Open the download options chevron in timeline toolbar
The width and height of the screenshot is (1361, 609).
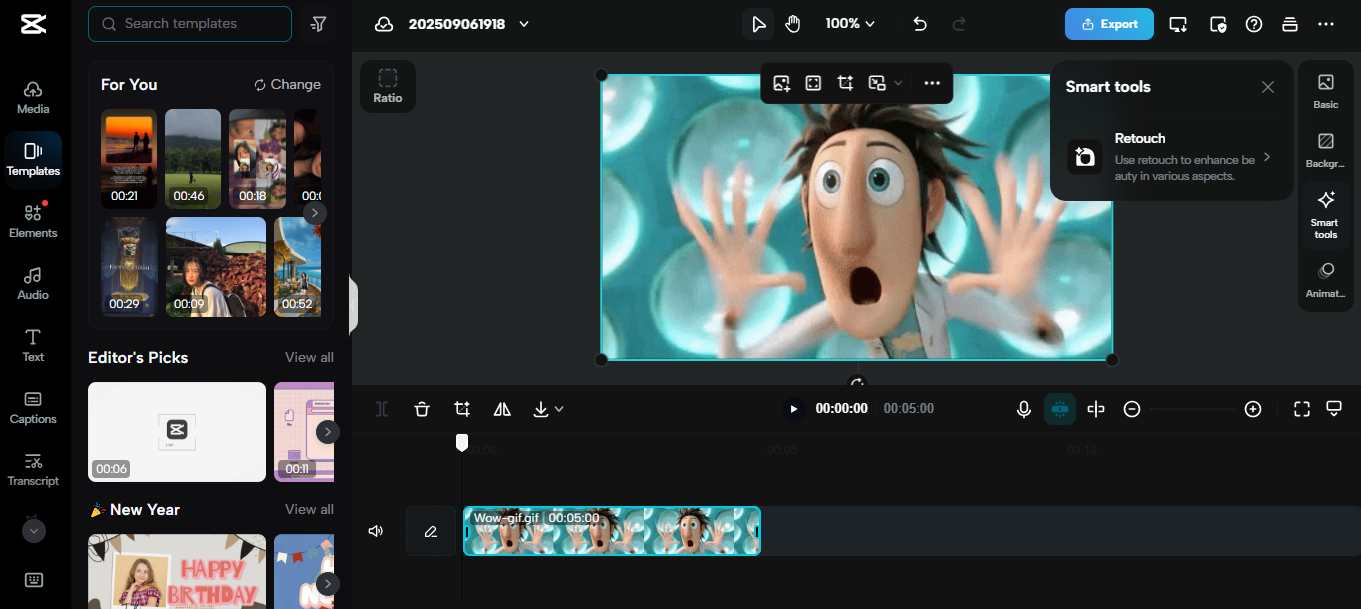point(560,409)
